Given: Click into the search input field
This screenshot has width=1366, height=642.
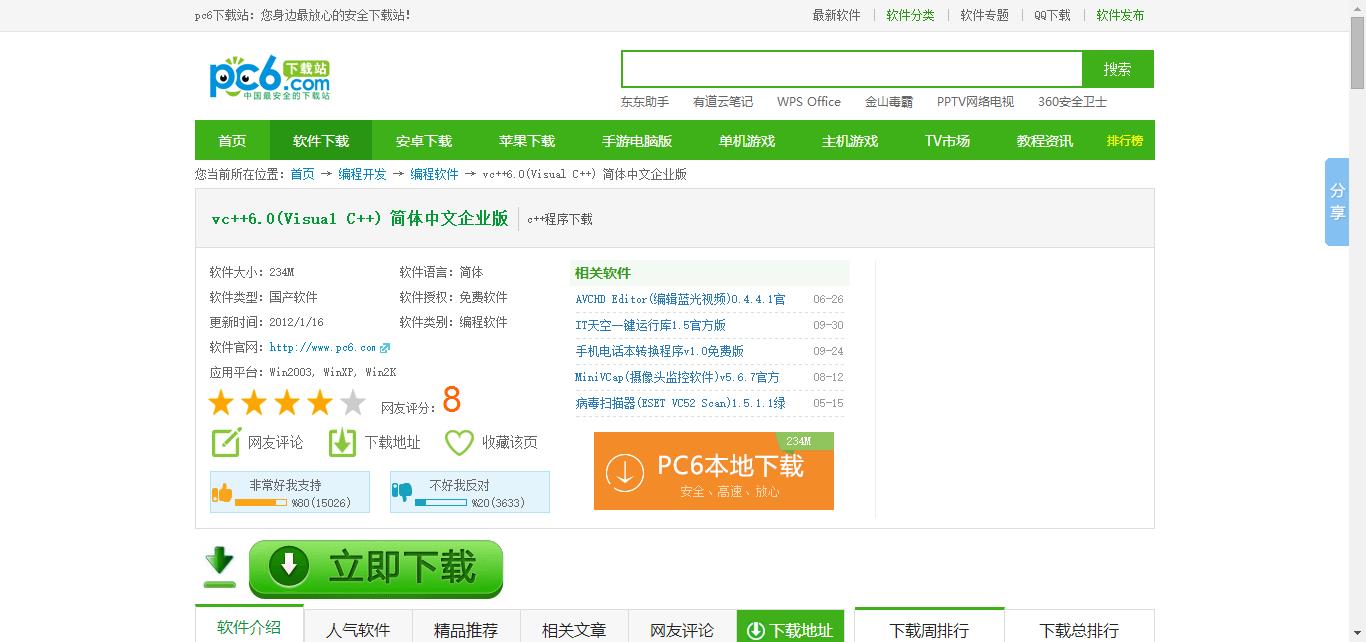Looking at the screenshot, I should [852, 69].
